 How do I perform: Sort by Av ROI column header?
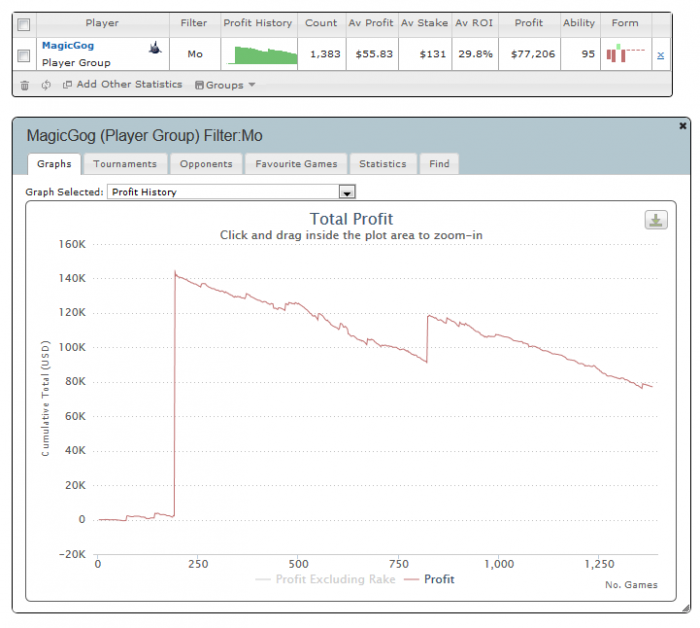474,23
